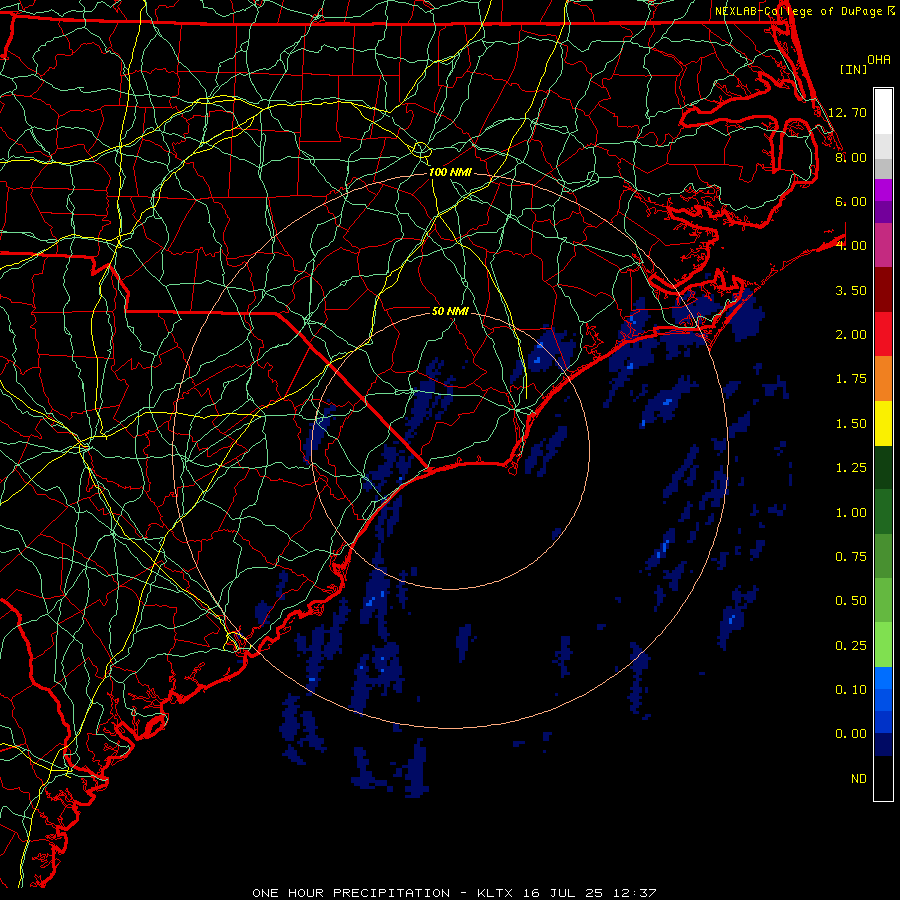The width and height of the screenshot is (900, 900).
Task: Click the 50 NMI range ring label
Action: [450, 311]
